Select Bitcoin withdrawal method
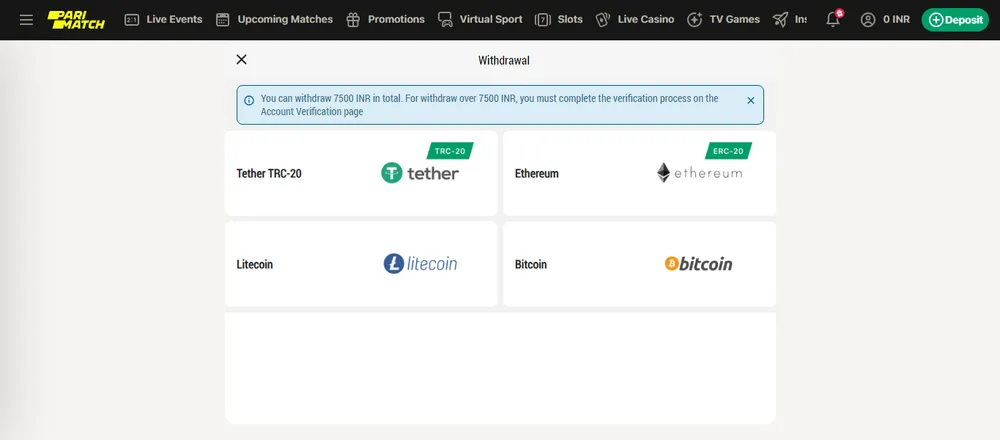Image resolution: width=1000 pixels, height=440 pixels. [x=640, y=264]
